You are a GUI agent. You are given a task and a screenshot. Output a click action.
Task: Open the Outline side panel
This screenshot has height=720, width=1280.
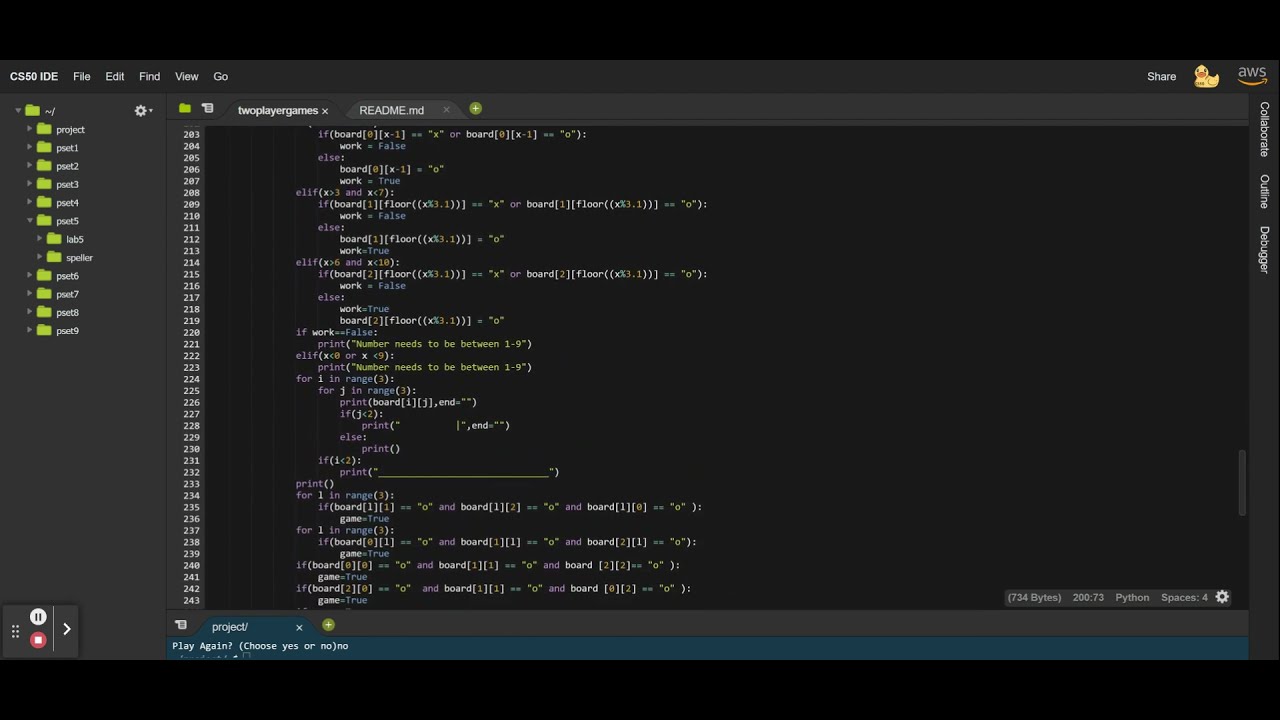click(1264, 191)
